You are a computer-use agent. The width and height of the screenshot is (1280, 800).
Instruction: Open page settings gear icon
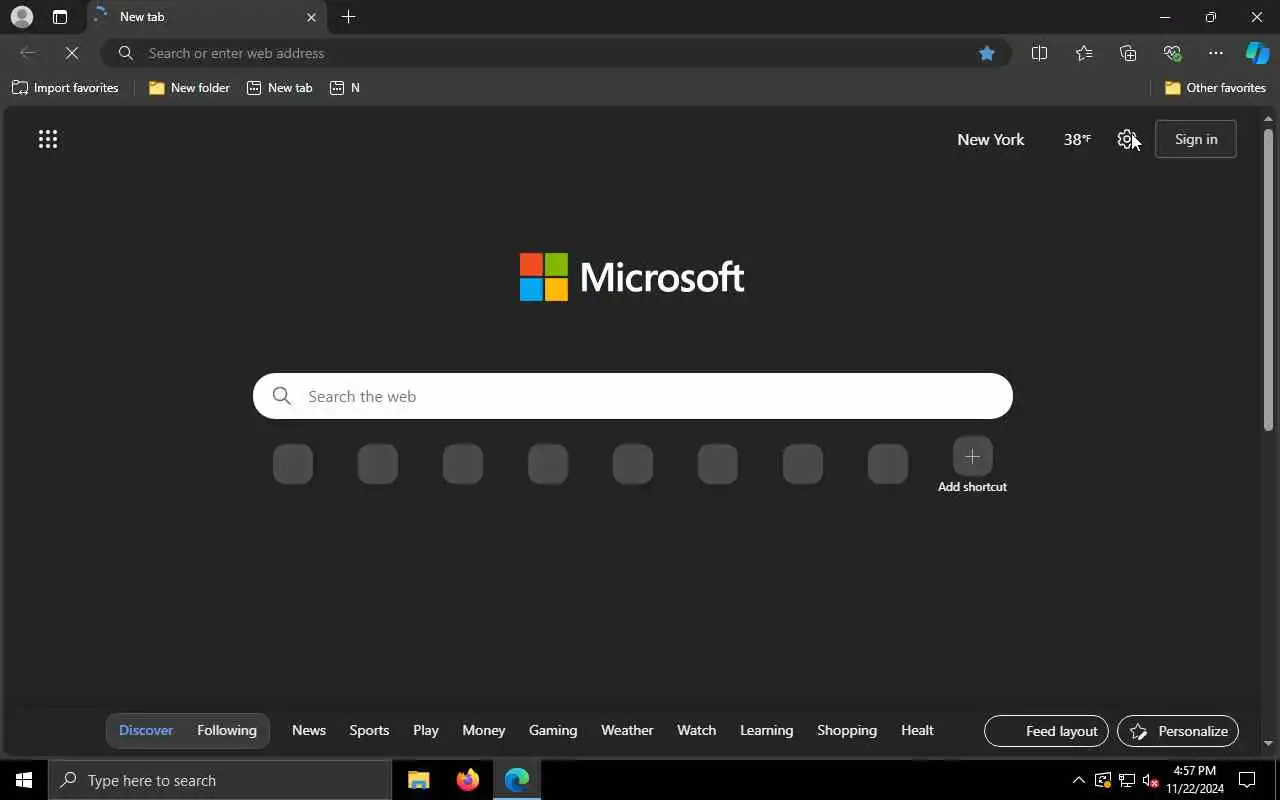pos(1127,139)
